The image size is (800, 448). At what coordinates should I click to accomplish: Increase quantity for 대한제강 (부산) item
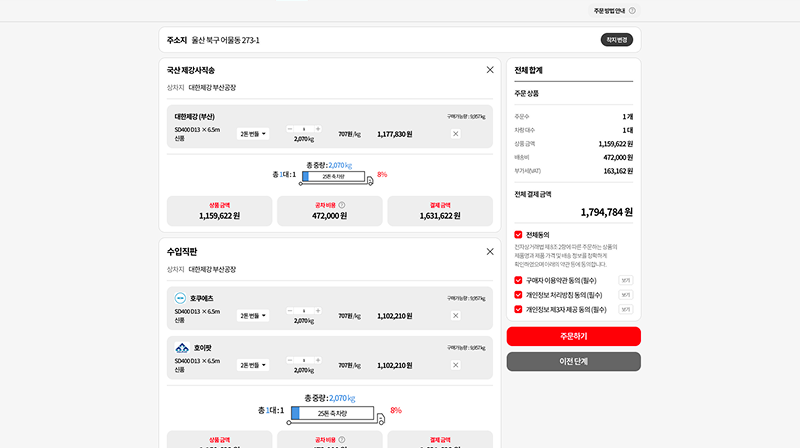[x=318, y=129]
